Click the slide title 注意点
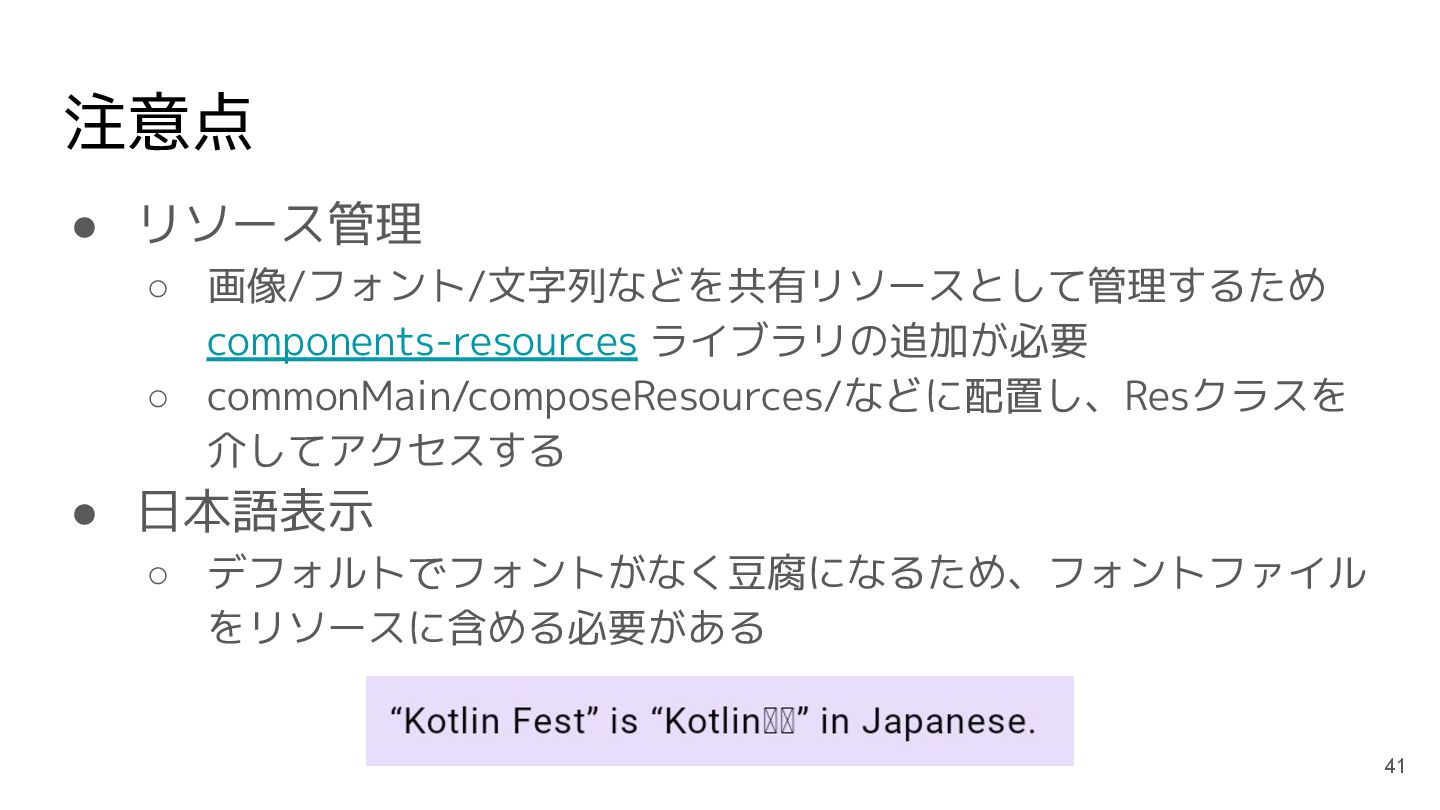This screenshot has width=1440, height=810. [158, 122]
